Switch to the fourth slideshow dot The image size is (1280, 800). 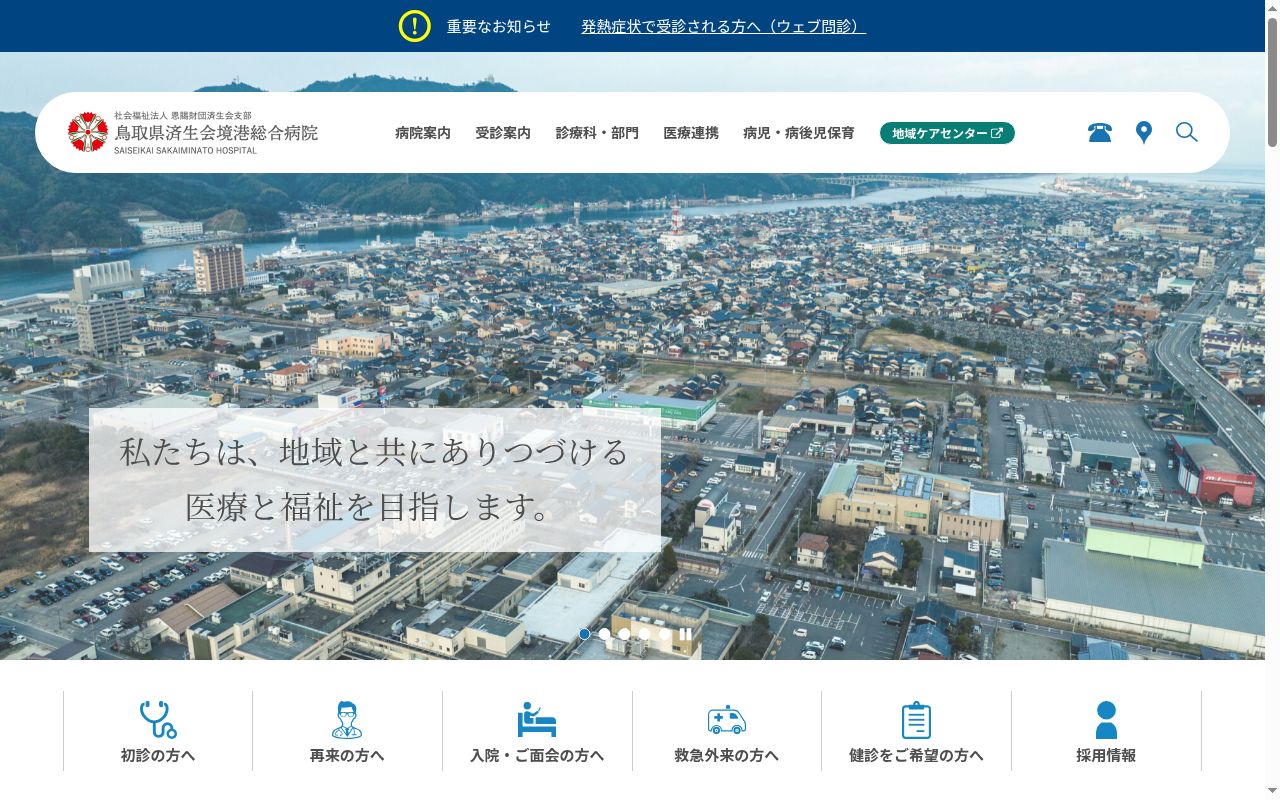tap(645, 634)
